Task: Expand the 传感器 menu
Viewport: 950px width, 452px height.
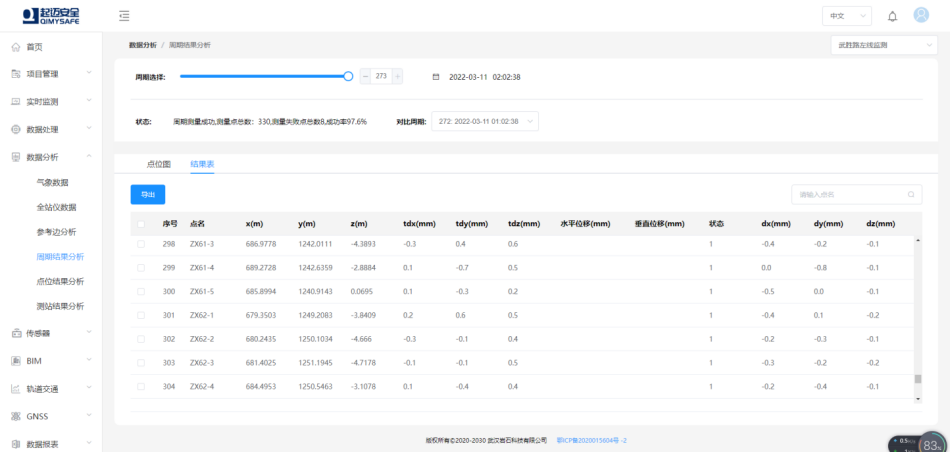Action: [x=89, y=332]
